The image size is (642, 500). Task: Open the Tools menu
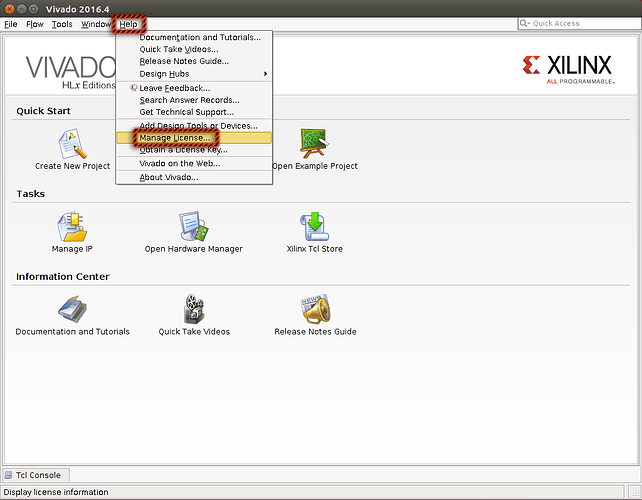pyautogui.click(x=62, y=23)
